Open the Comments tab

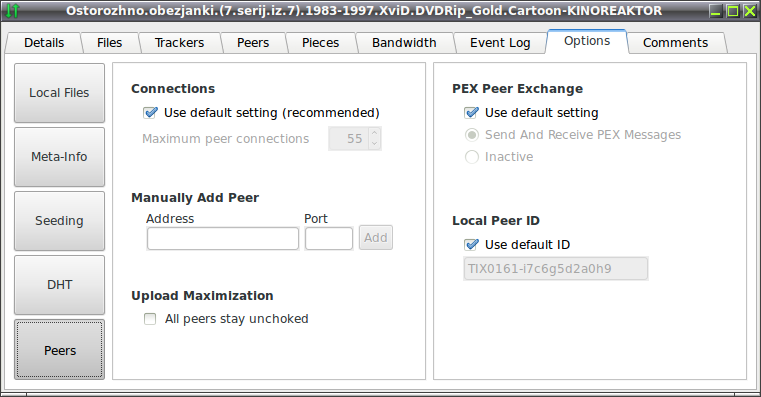(x=675, y=43)
